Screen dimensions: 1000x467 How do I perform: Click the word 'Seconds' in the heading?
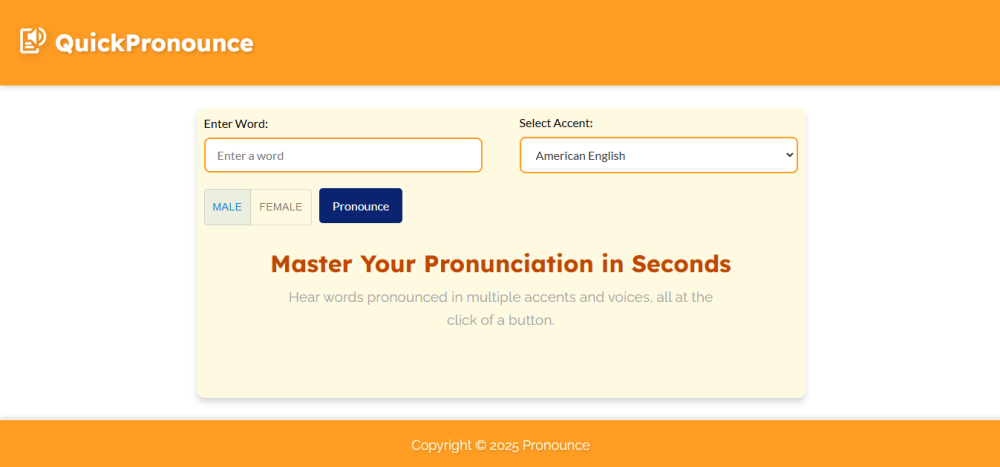pos(680,264)
